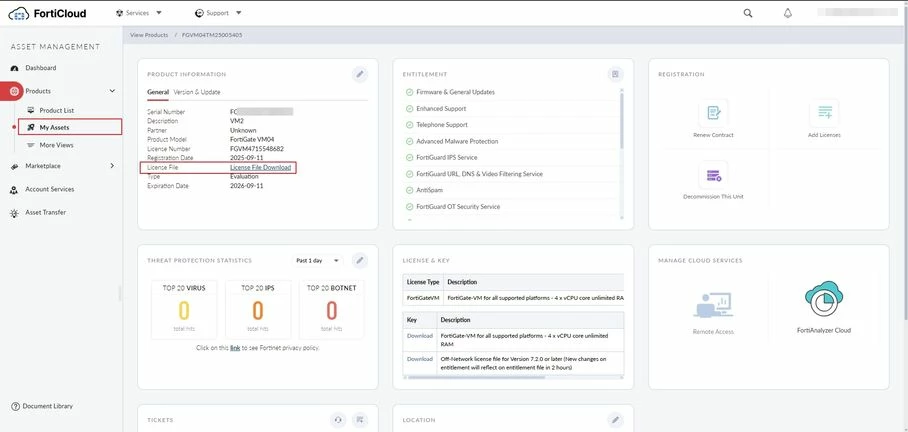Open the Remote Access cloud service
The width and height of the screenshot is (908, 432).
(713, 313)
